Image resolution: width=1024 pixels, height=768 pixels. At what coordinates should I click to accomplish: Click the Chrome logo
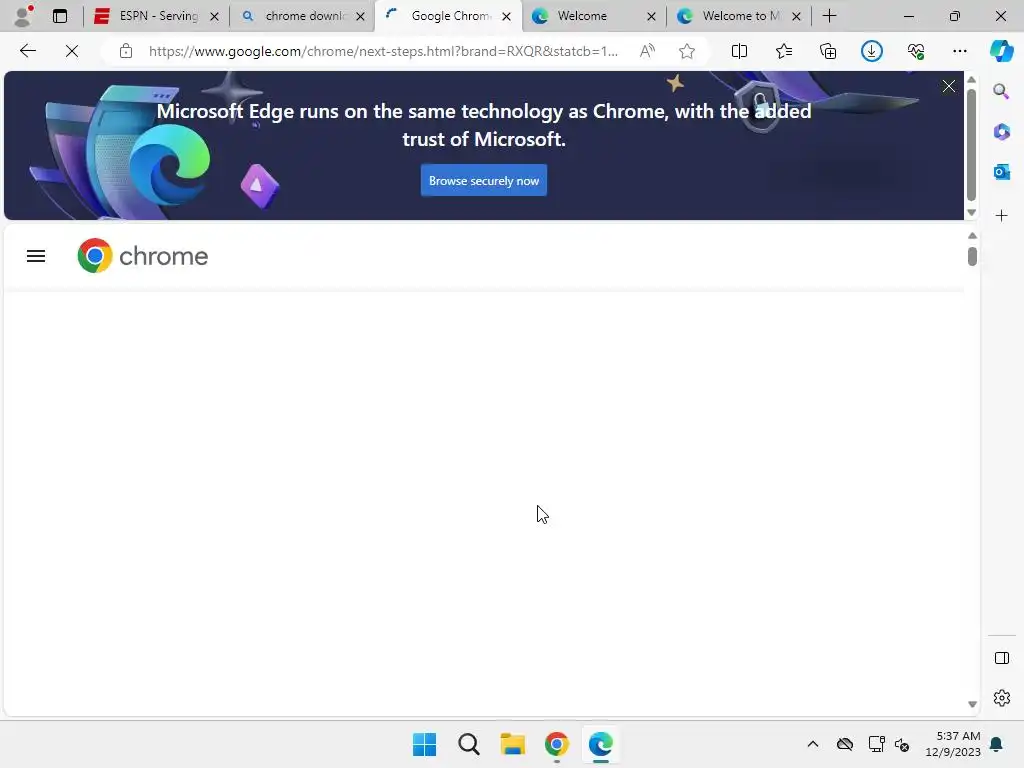142,255
